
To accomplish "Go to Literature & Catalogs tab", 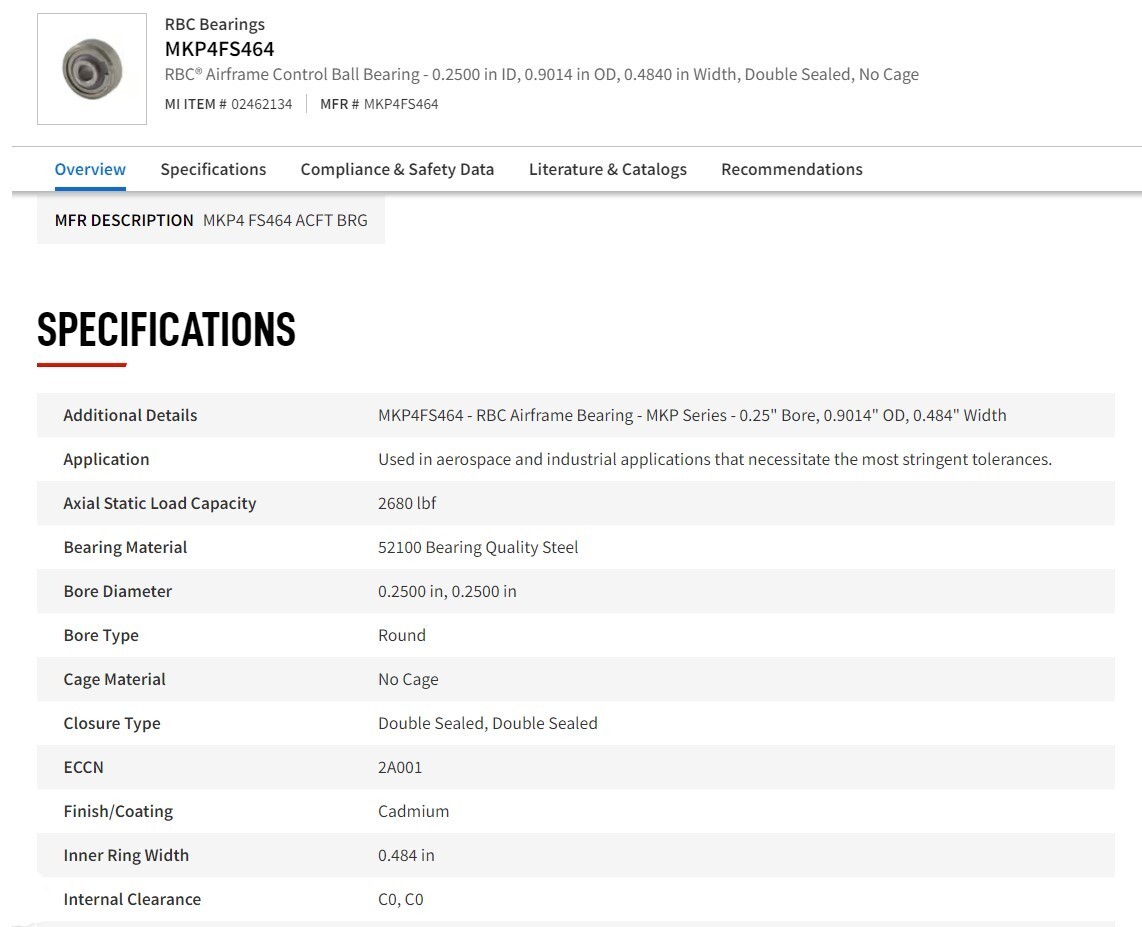I will coord(607,169).
